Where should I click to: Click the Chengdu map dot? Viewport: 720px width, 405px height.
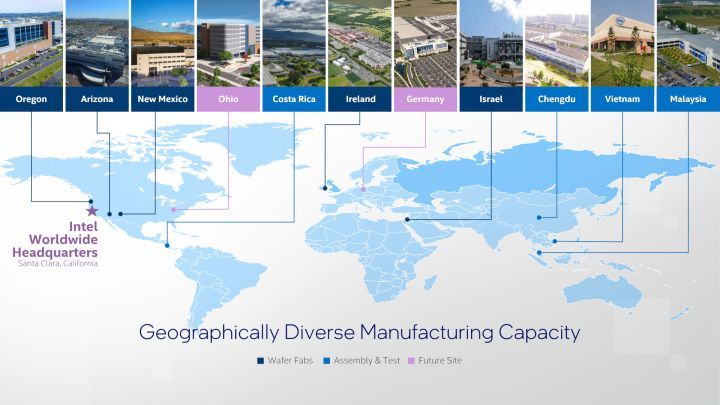(539, 218)
